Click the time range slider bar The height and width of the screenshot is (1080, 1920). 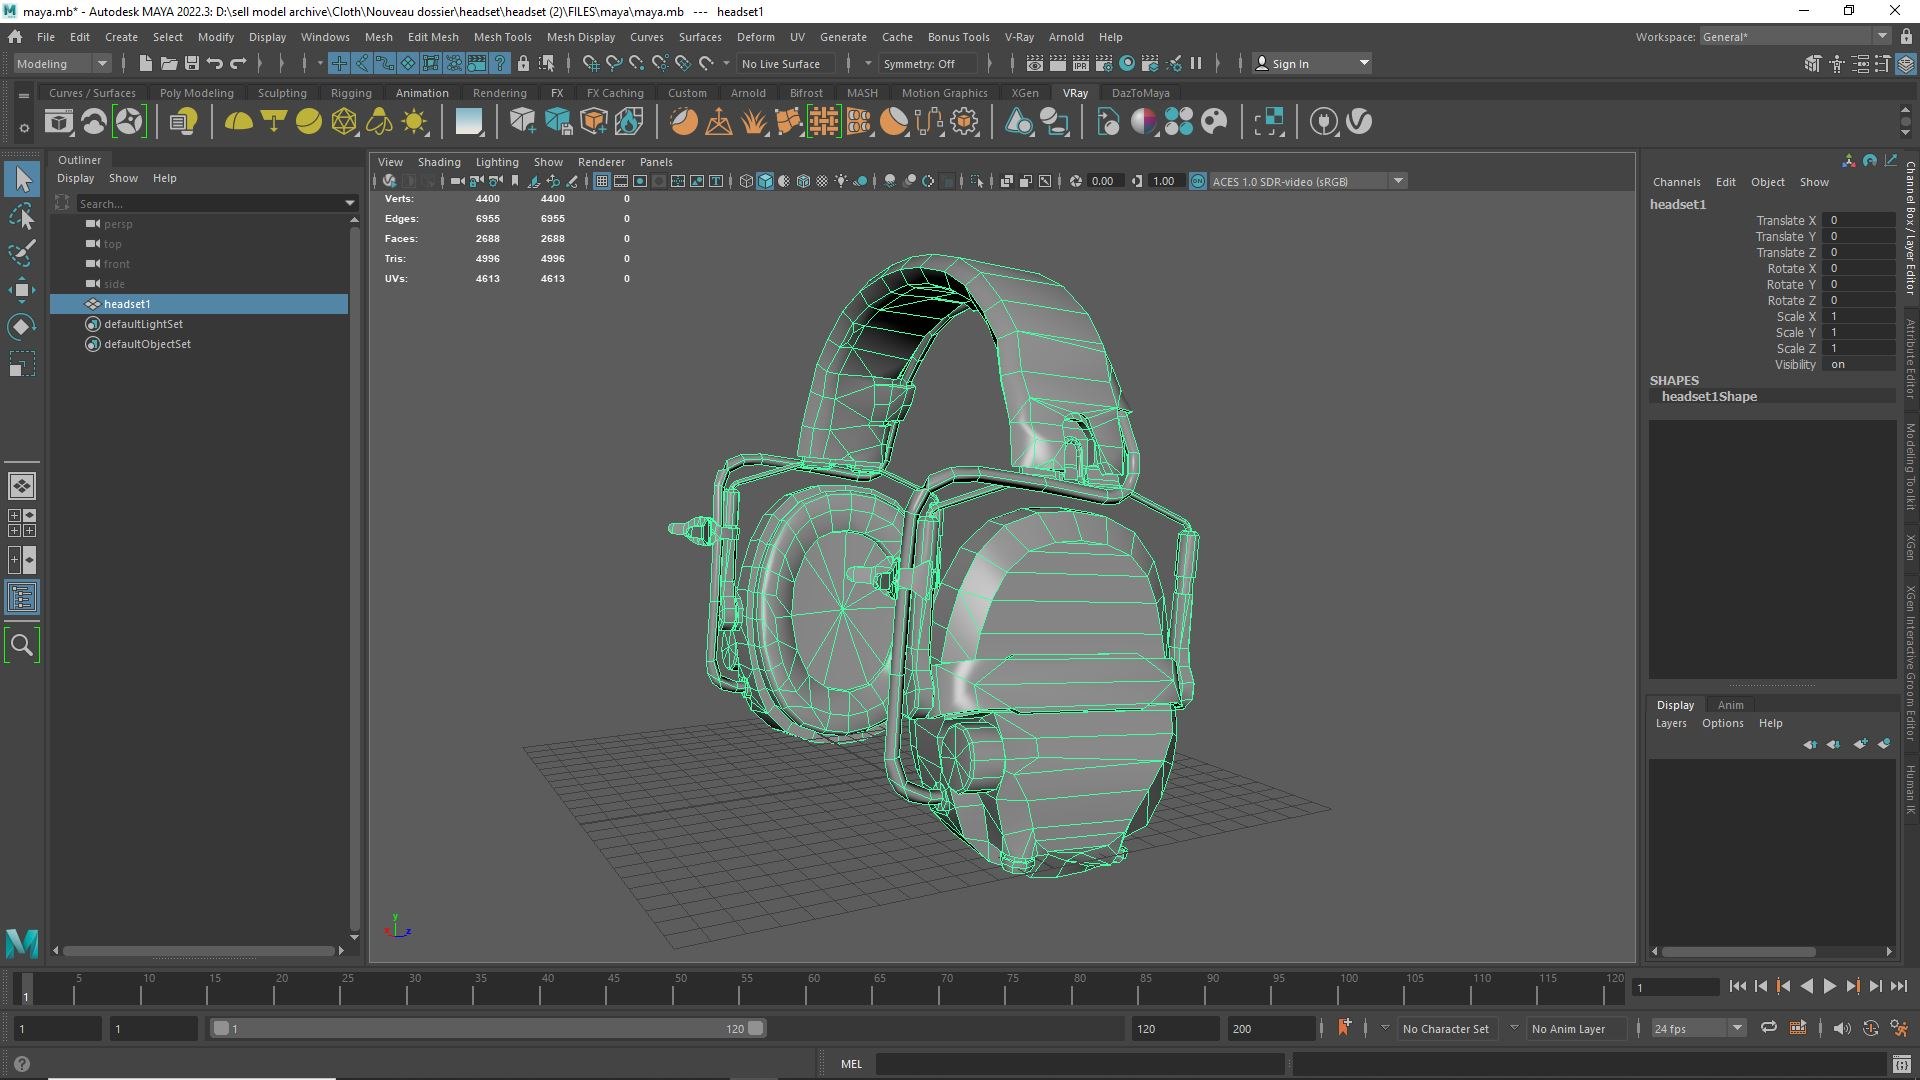tap(489, 1028)
